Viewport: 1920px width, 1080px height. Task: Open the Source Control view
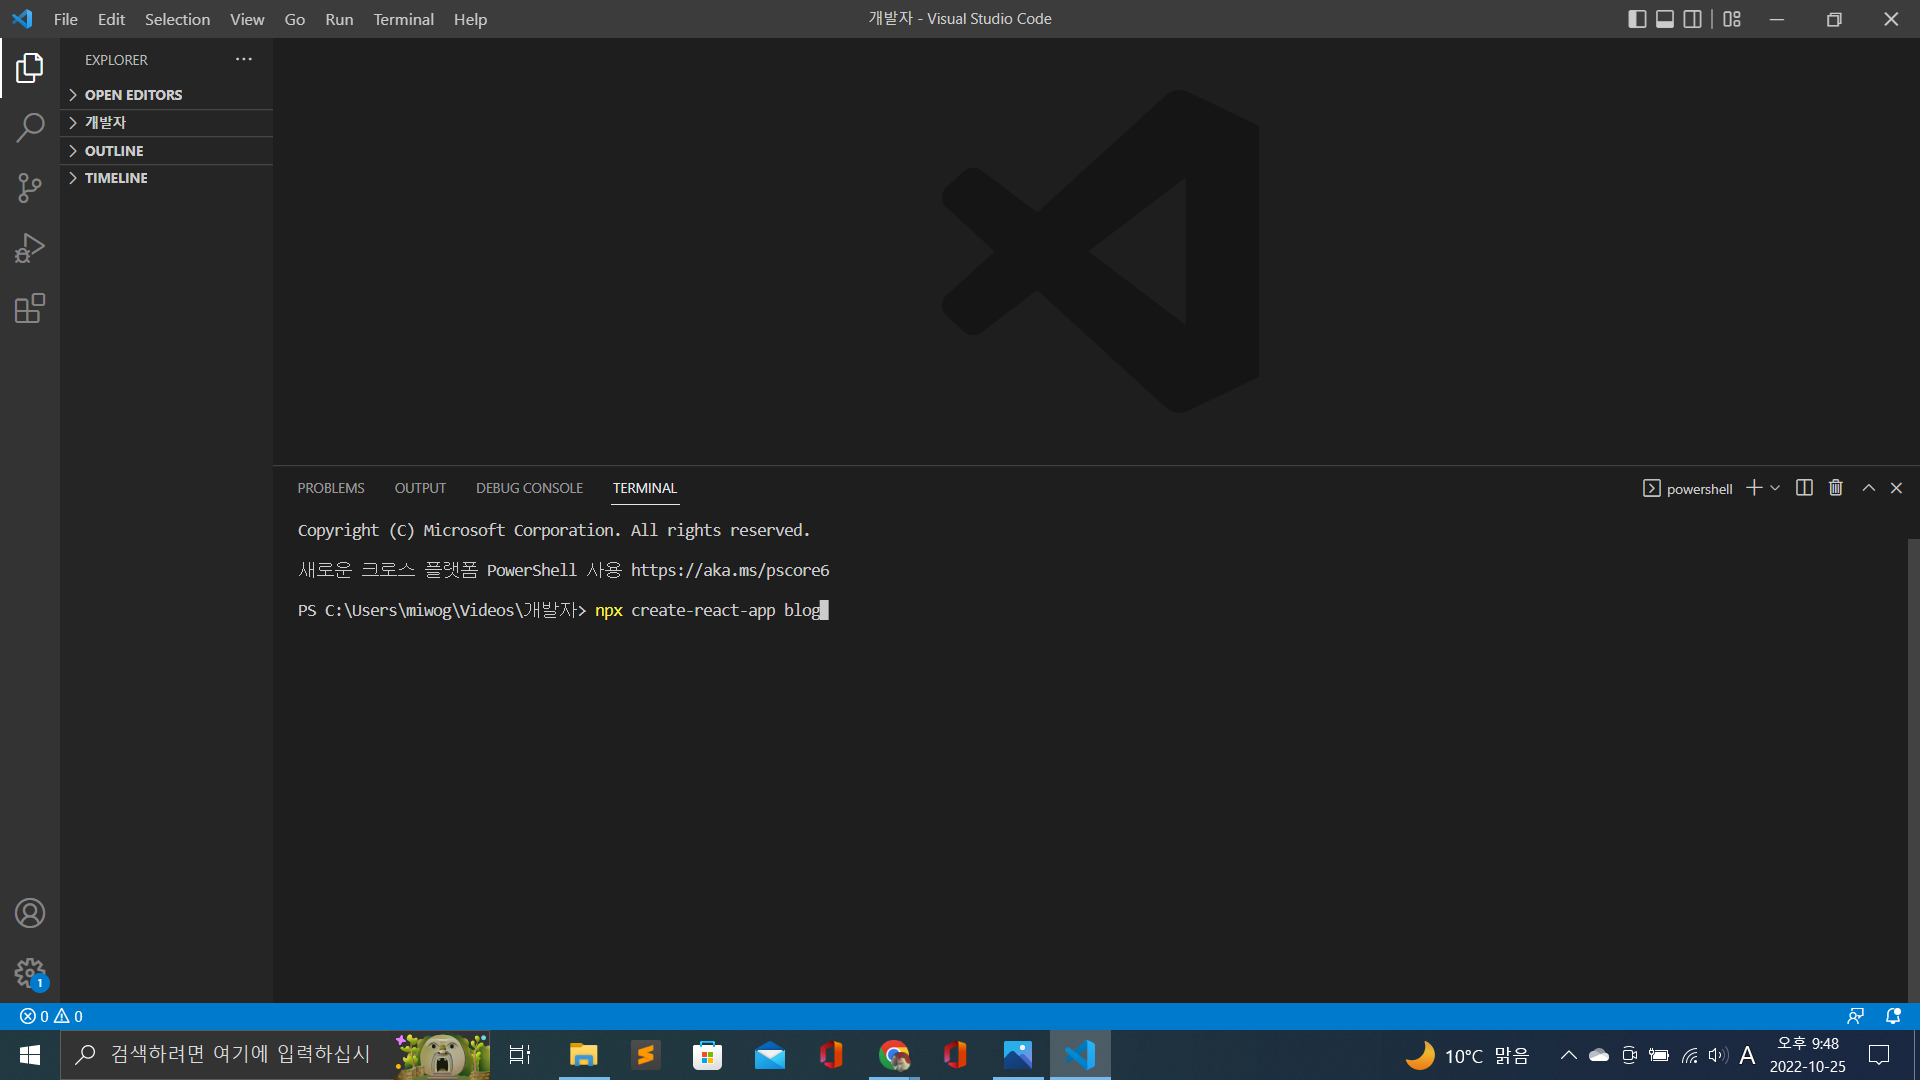pos(30,188)
